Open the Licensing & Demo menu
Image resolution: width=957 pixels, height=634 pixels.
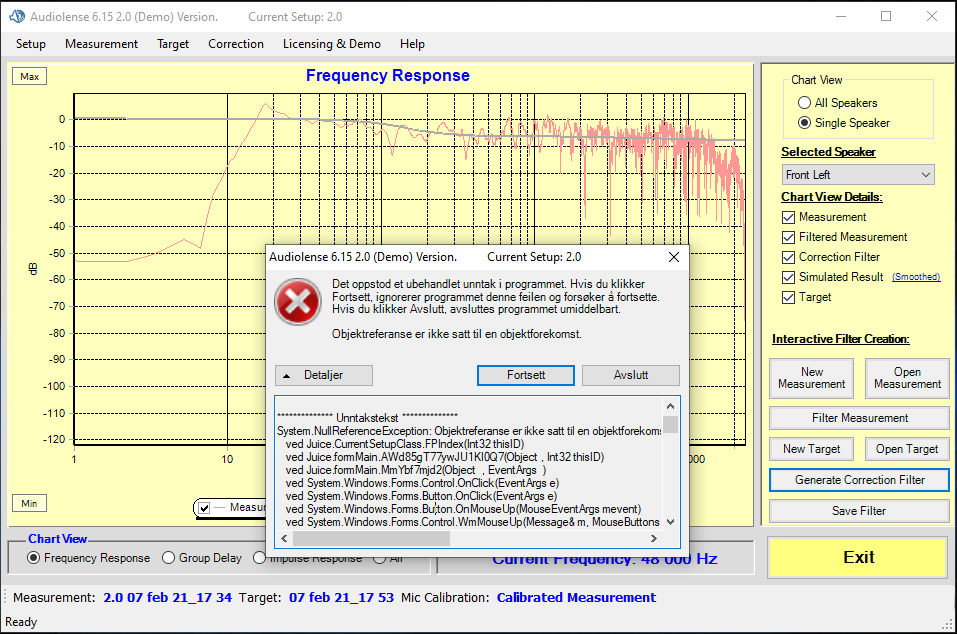pos(331,44)
